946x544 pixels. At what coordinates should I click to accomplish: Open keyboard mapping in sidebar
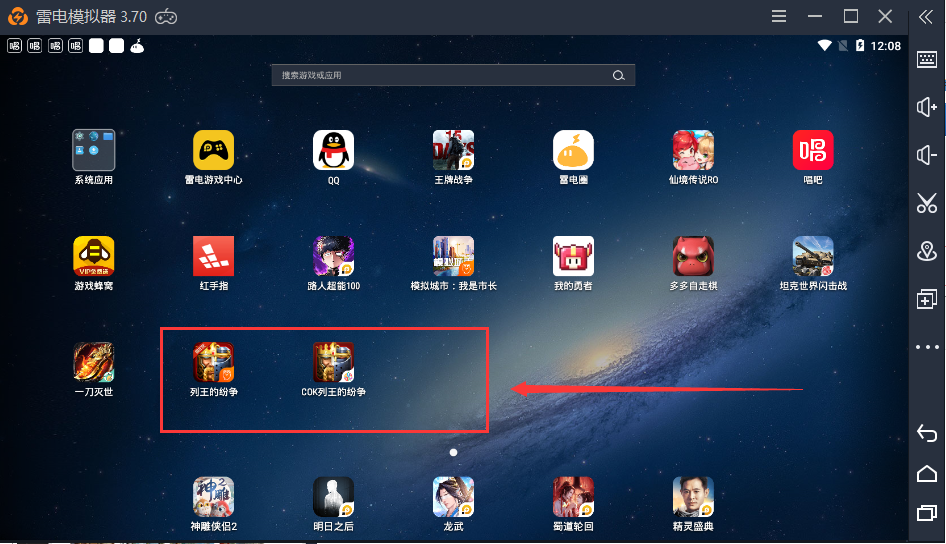pos(927,59)
